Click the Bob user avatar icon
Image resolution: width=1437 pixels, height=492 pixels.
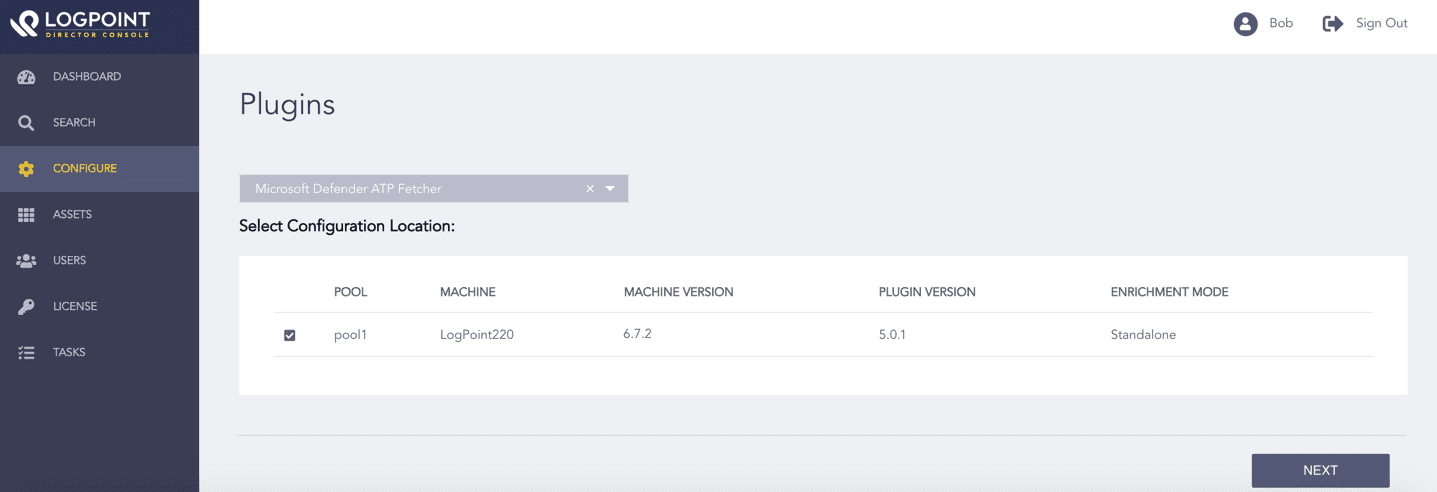(x=1245, y=24)
